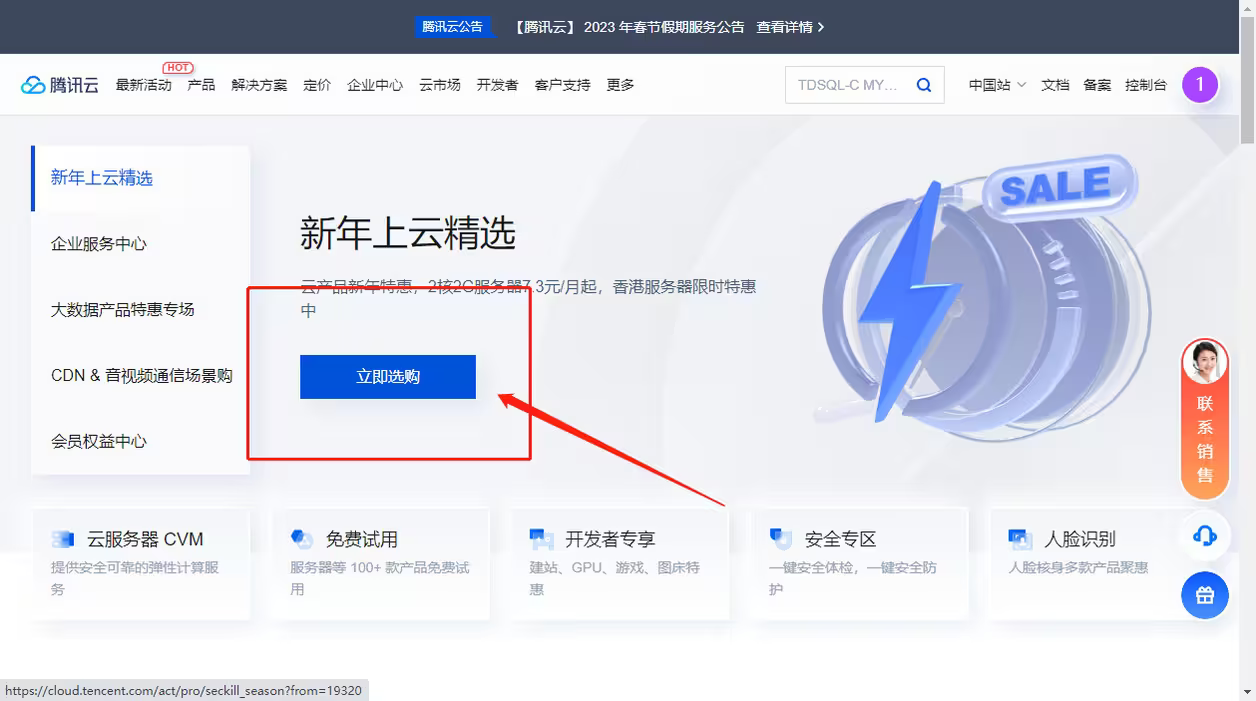Open the 开发者 menu
The image size is (1256, 701).
coord(497,85)
